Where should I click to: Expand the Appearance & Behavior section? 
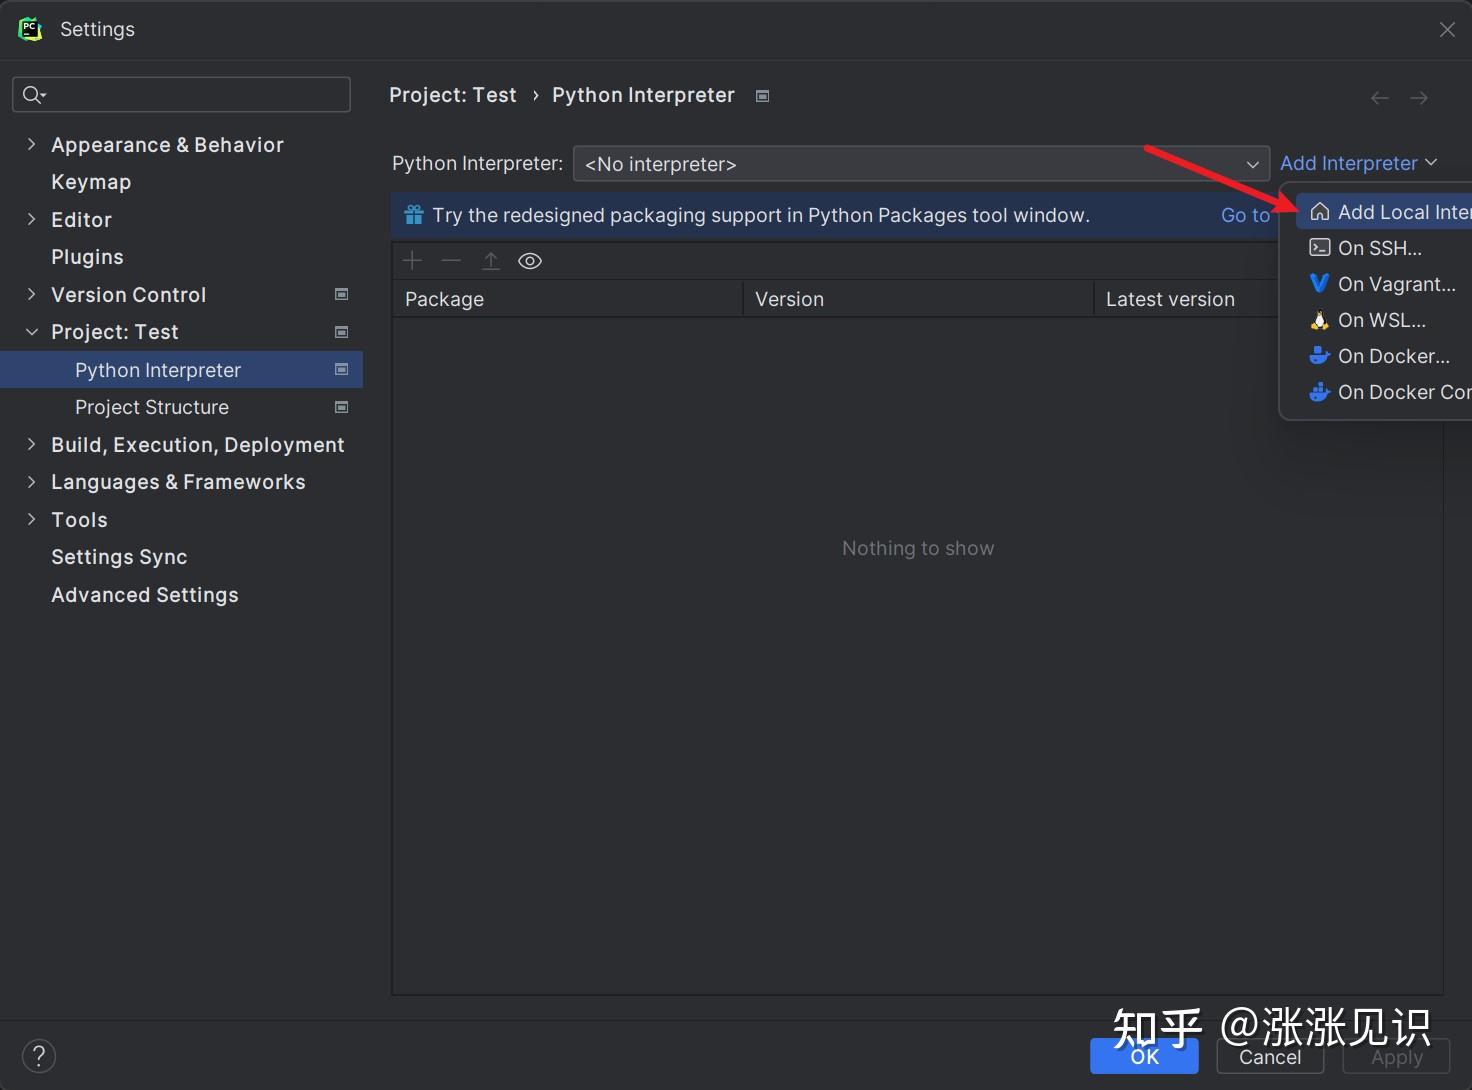(x=31, y=144)
